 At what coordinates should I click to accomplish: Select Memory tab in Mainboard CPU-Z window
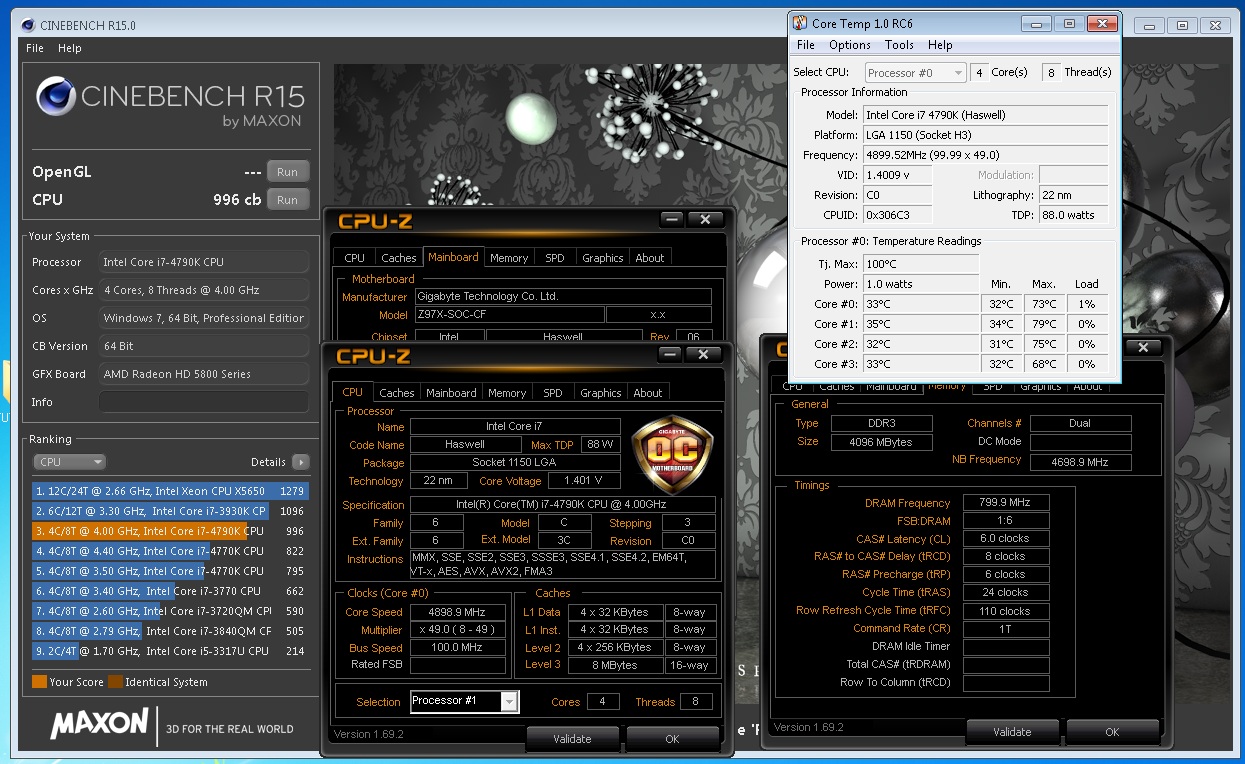coord(509,258)
